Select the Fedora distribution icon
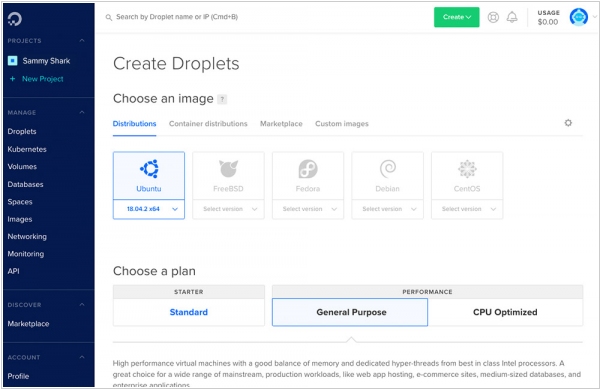The height and width of the screenshot is (389, 600). pyautogui.click(x=308, y=169)
